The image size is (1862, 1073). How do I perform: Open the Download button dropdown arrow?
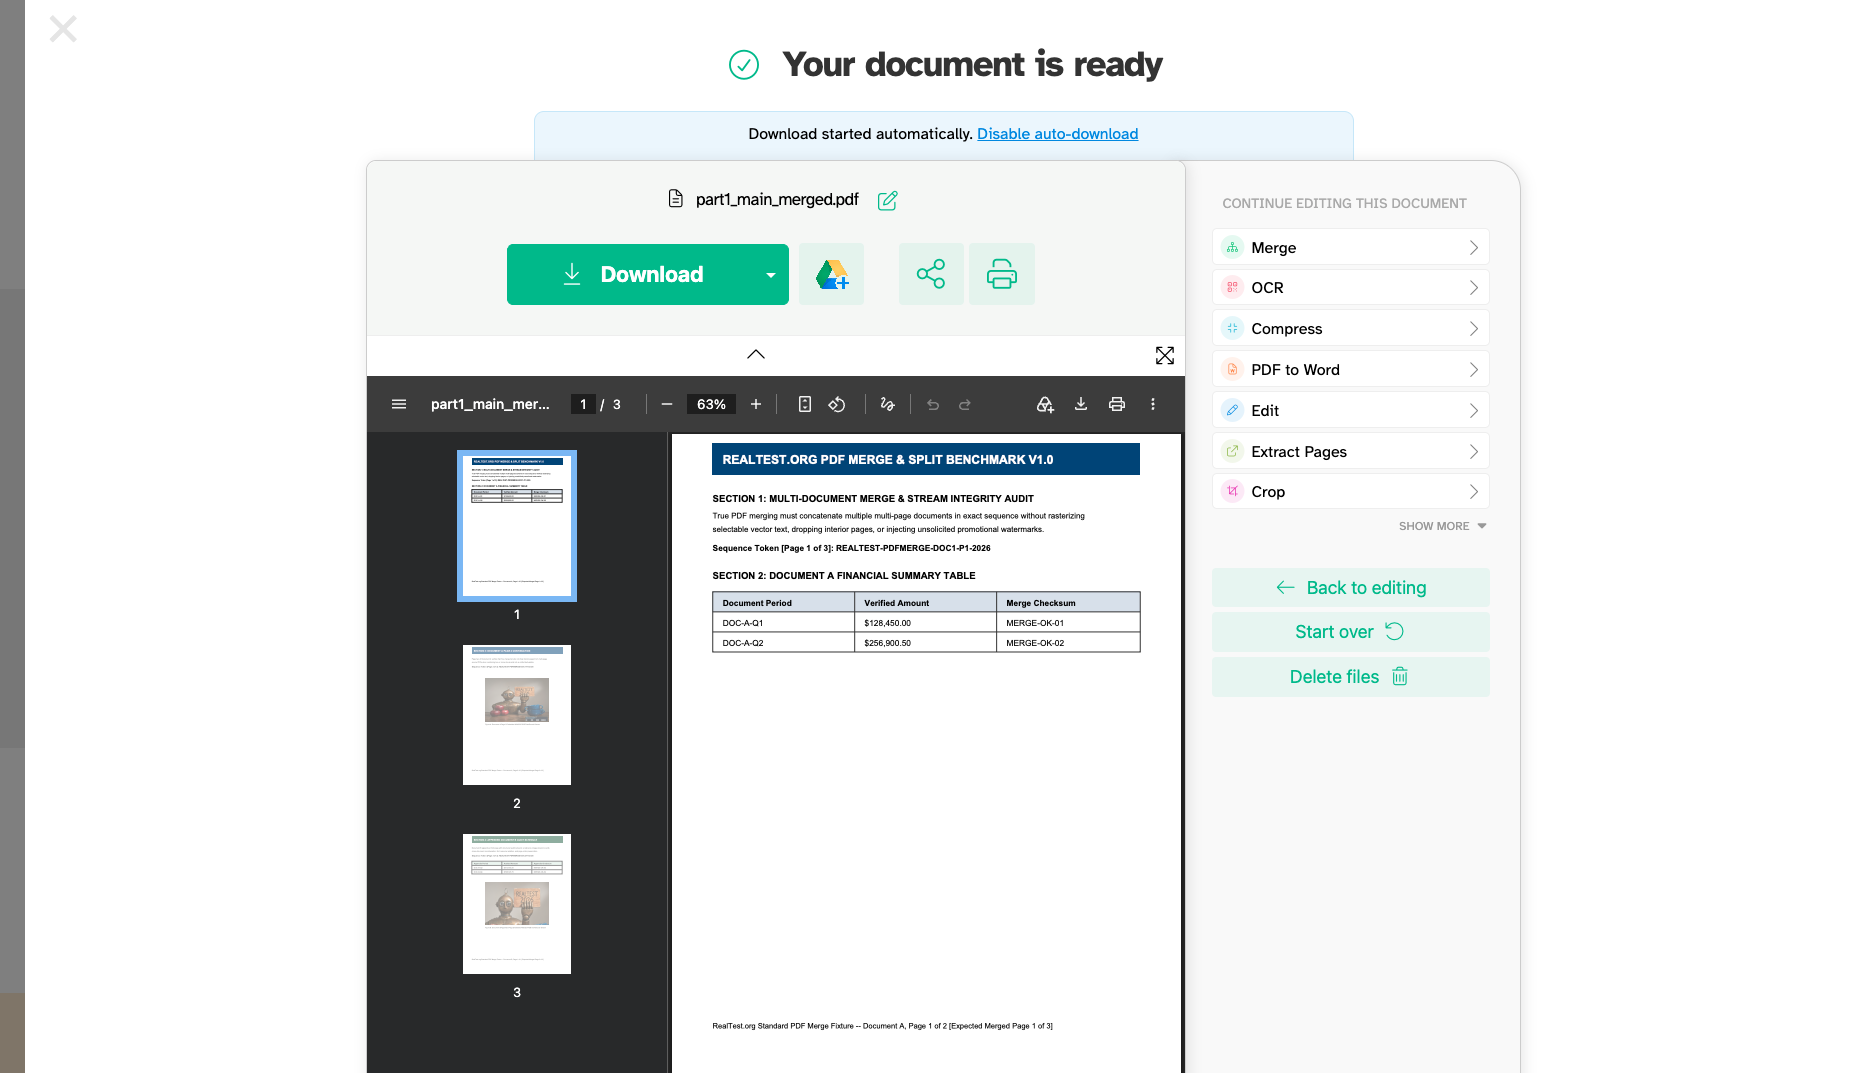click(x=771, y=275)
